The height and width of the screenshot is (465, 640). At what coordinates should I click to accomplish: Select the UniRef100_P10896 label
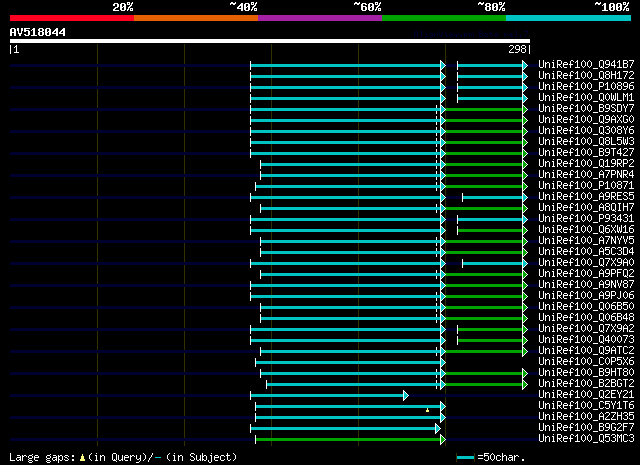(x=586, y=87)
